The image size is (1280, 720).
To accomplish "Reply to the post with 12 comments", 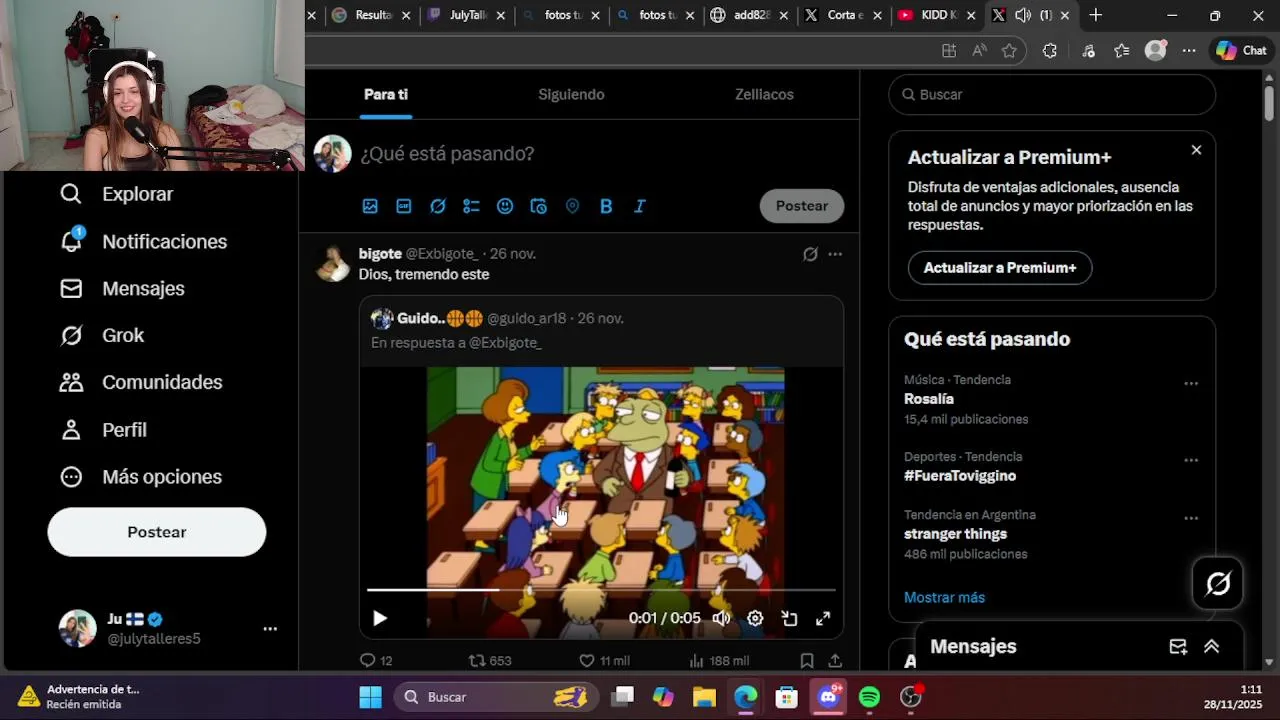I will click(376, 661).
